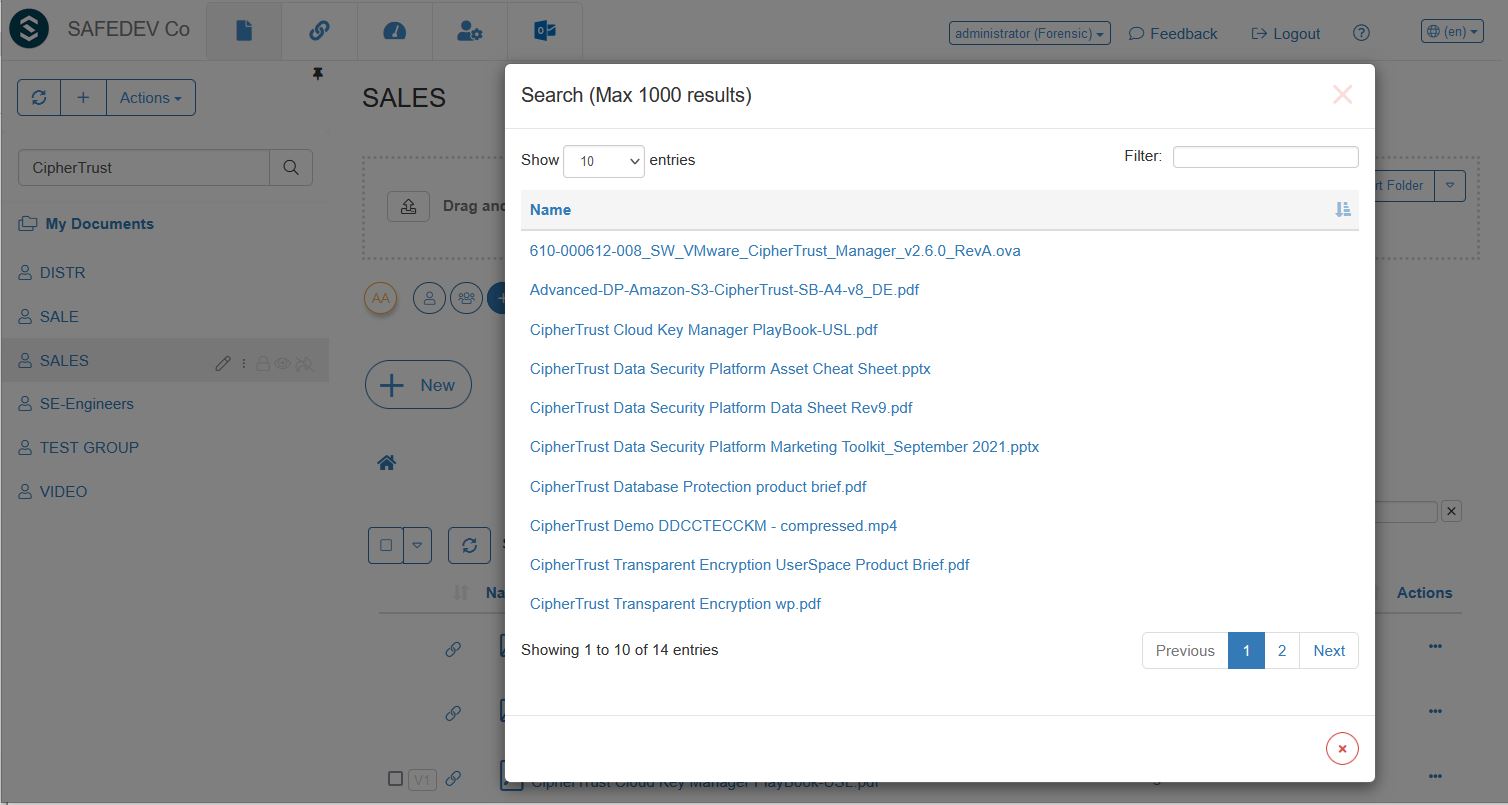Click the help question mark icon

click(1361, 33)
